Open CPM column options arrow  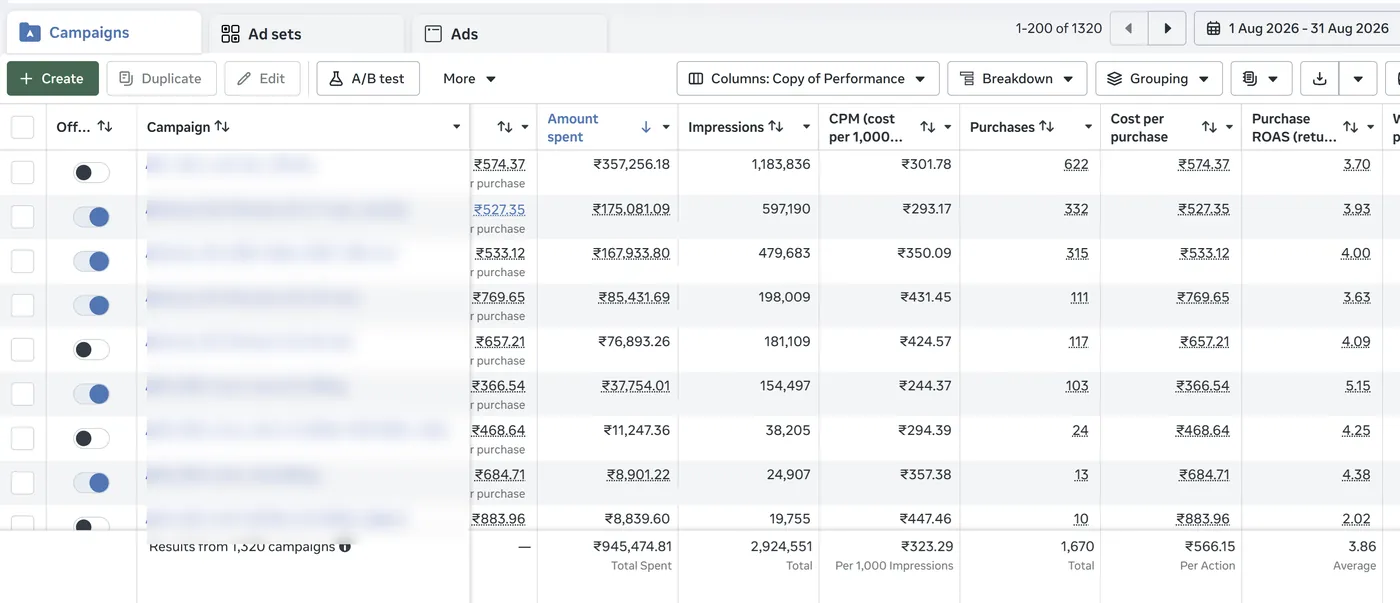947,127
